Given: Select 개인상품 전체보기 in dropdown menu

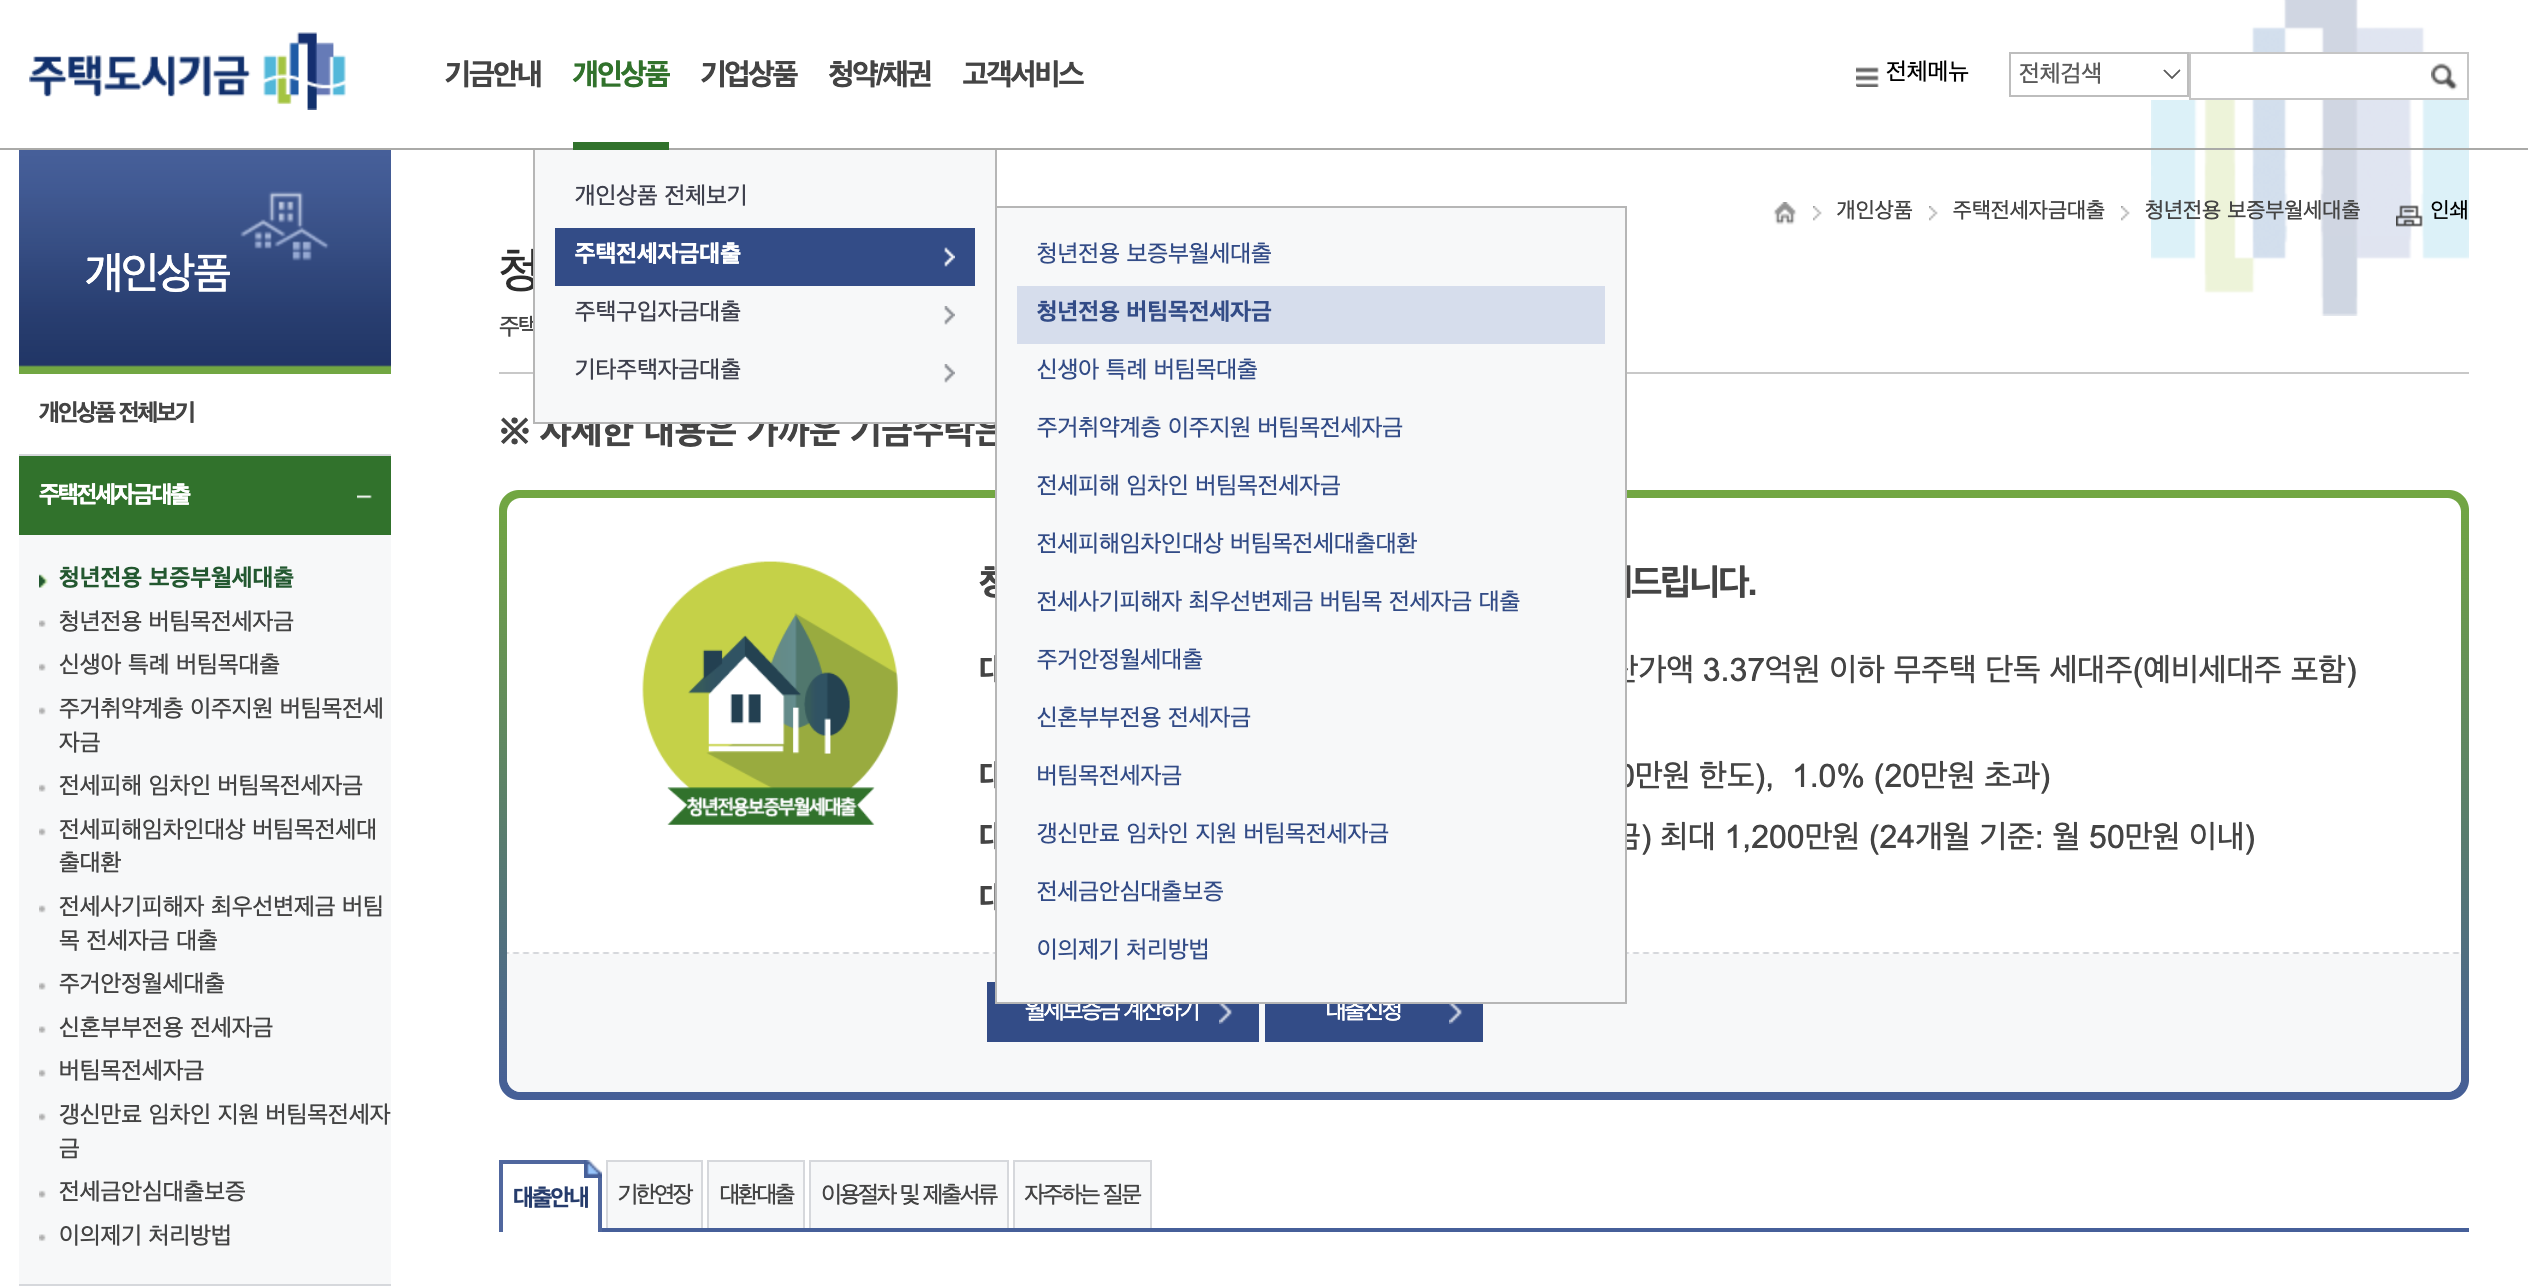Looking at the screenshot, I should [660, 195].
